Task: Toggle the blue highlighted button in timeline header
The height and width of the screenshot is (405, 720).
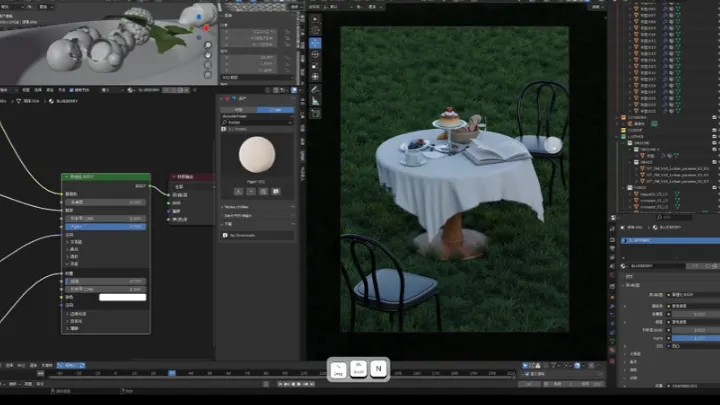Action: [x=71, y=366]
